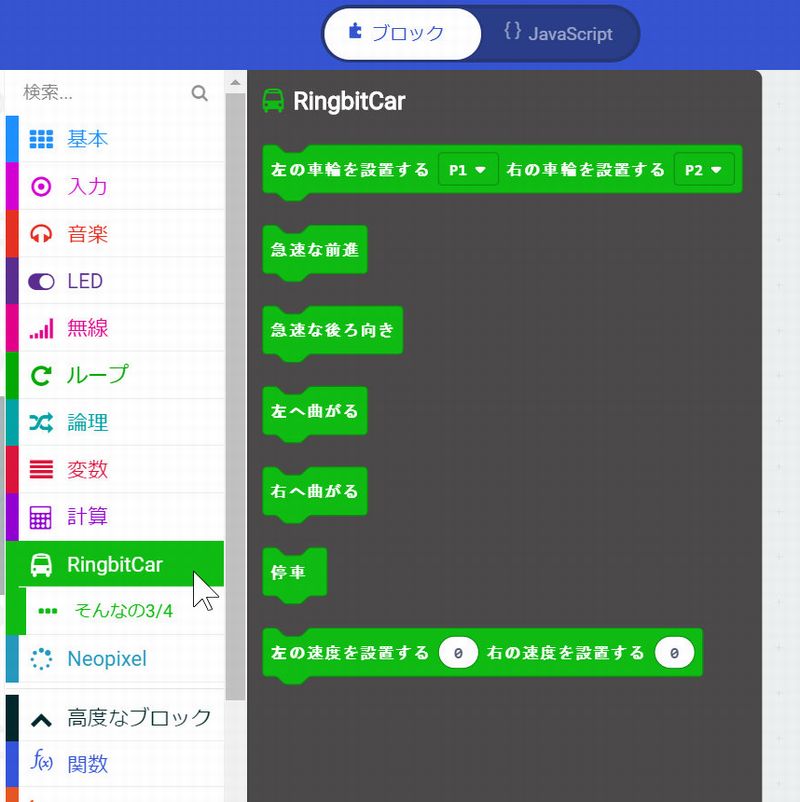Image resolution: width=800 pixels, height=802 pixels.
Task: Open the LED toggle category
Action: tap(84, 281)
